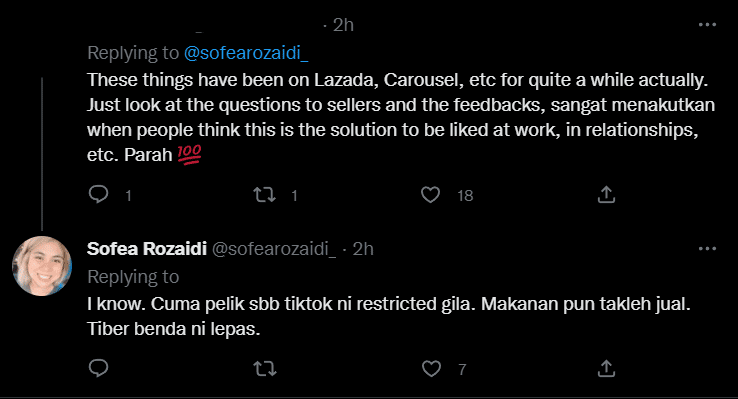This screenshot has width=738, height=399.
Task: Open the tweet text about tiktok restricted
Action: tap(389, 316)
